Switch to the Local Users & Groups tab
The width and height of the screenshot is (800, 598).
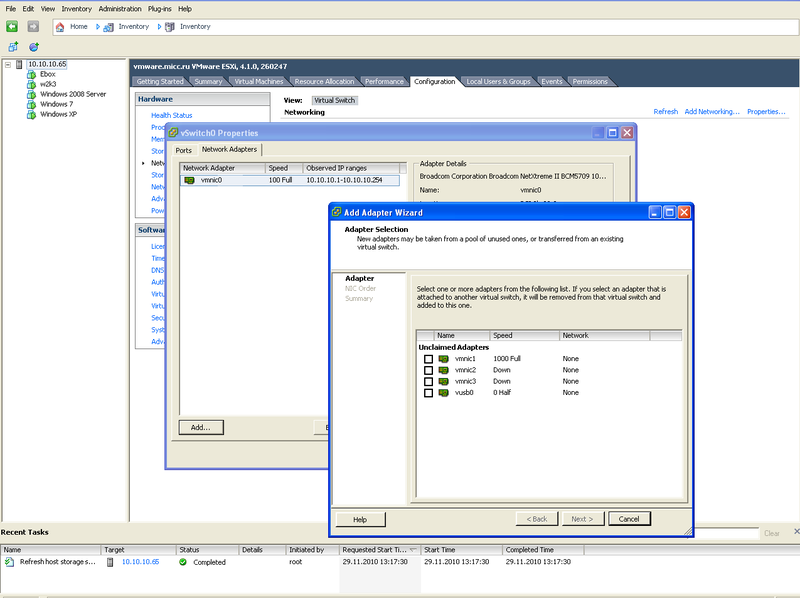pyautogui.click(x=498, y=82)
